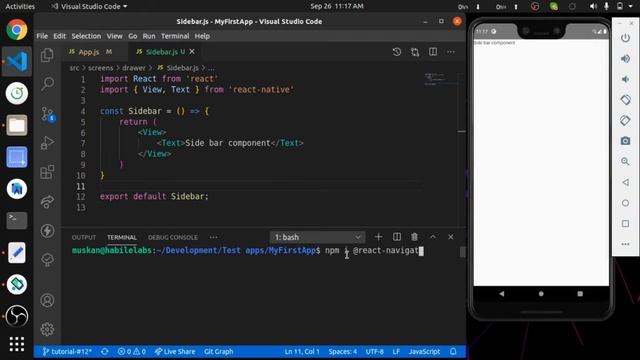Open the Extensions view
640x360 pixels.
(47, 172)
